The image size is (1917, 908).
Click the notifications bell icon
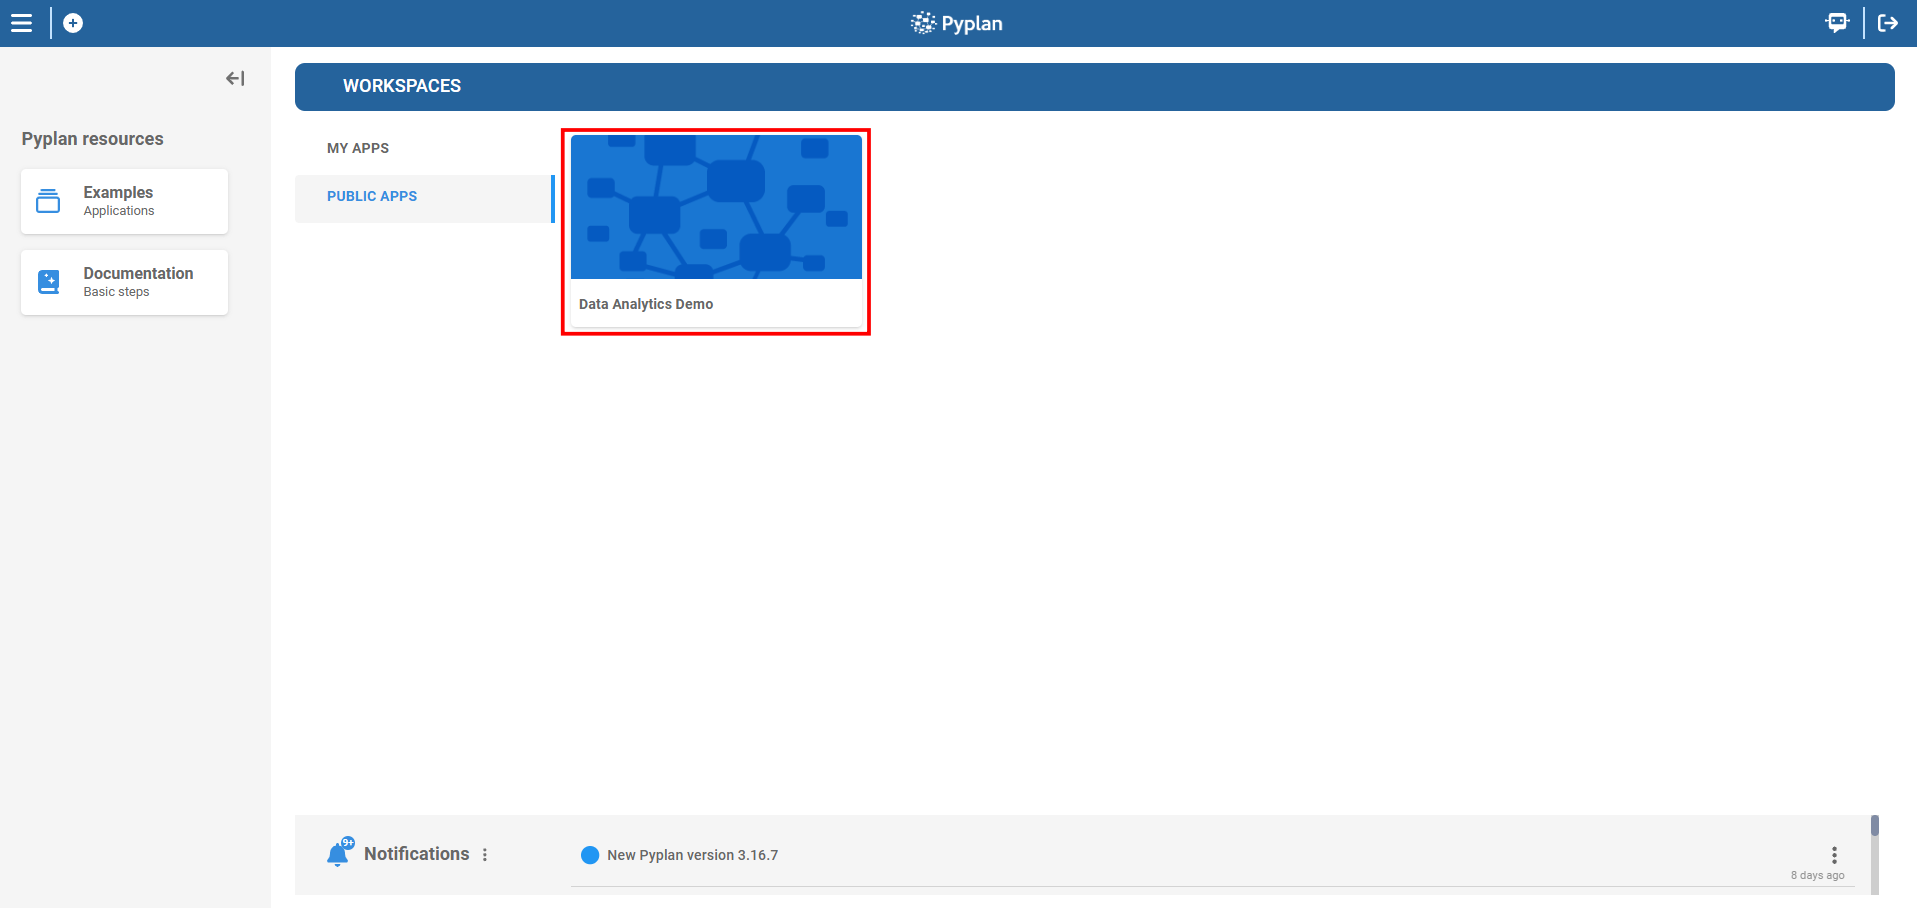tap(339, 854)
